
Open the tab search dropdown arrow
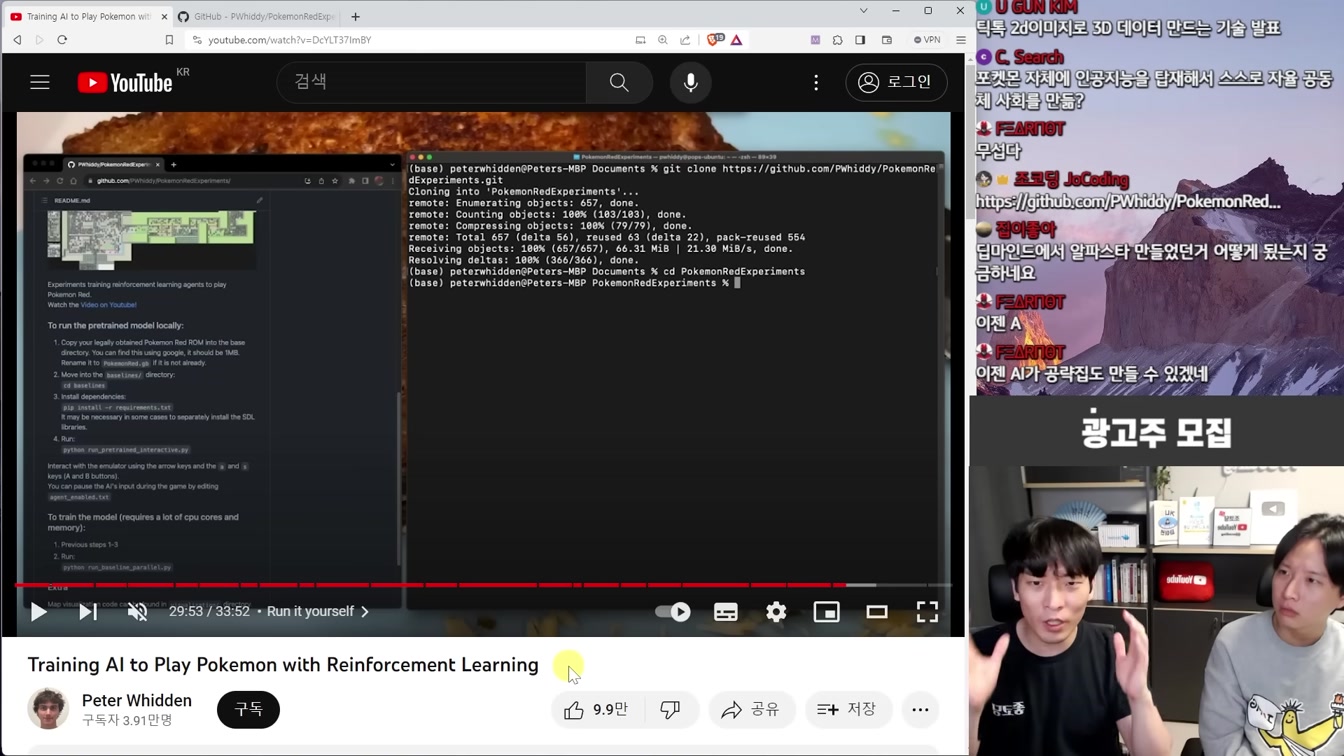point(864,11)
